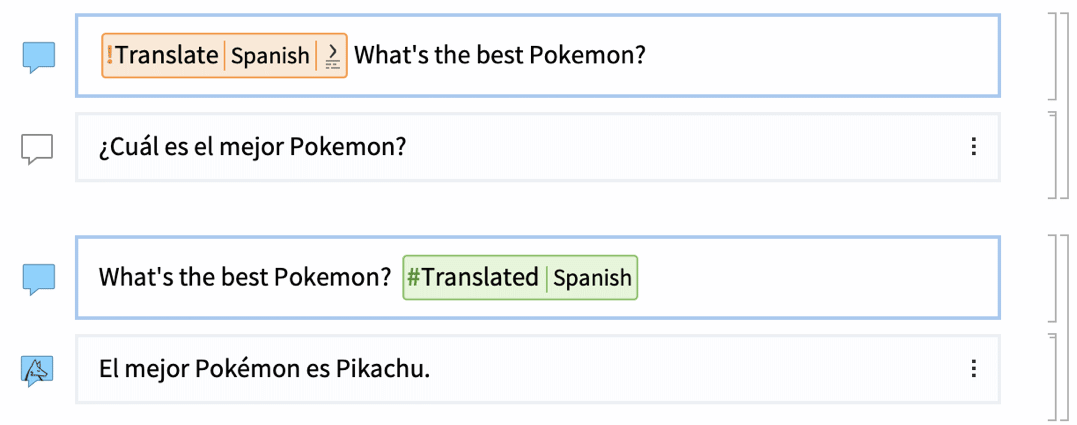This screenshot has width=1077, height=425.
Task: Click the blue chat input icon beside Translate cell
Action: point(38,57)
